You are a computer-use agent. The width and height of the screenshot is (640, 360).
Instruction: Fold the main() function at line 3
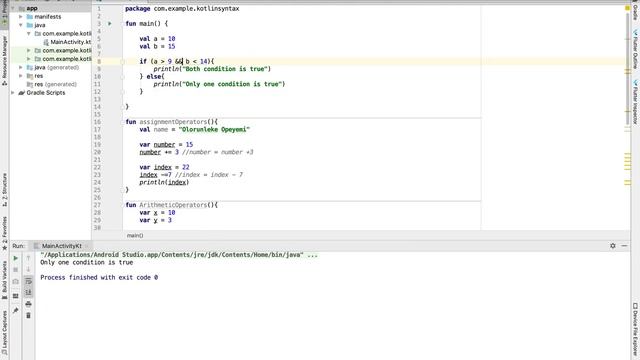point(122,24)
